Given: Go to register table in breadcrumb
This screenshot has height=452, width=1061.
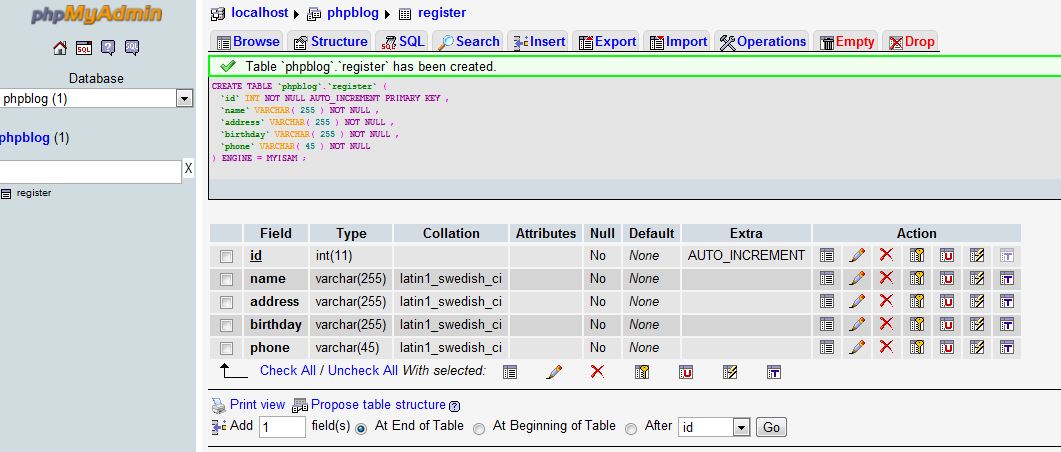Looking at the screenshot, I should 442,13.
